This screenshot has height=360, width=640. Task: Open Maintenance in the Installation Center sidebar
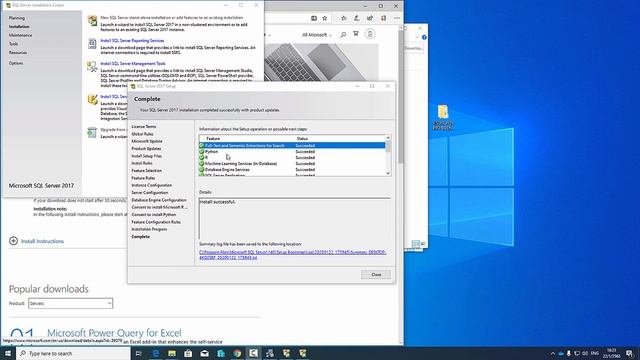point(20,35)
